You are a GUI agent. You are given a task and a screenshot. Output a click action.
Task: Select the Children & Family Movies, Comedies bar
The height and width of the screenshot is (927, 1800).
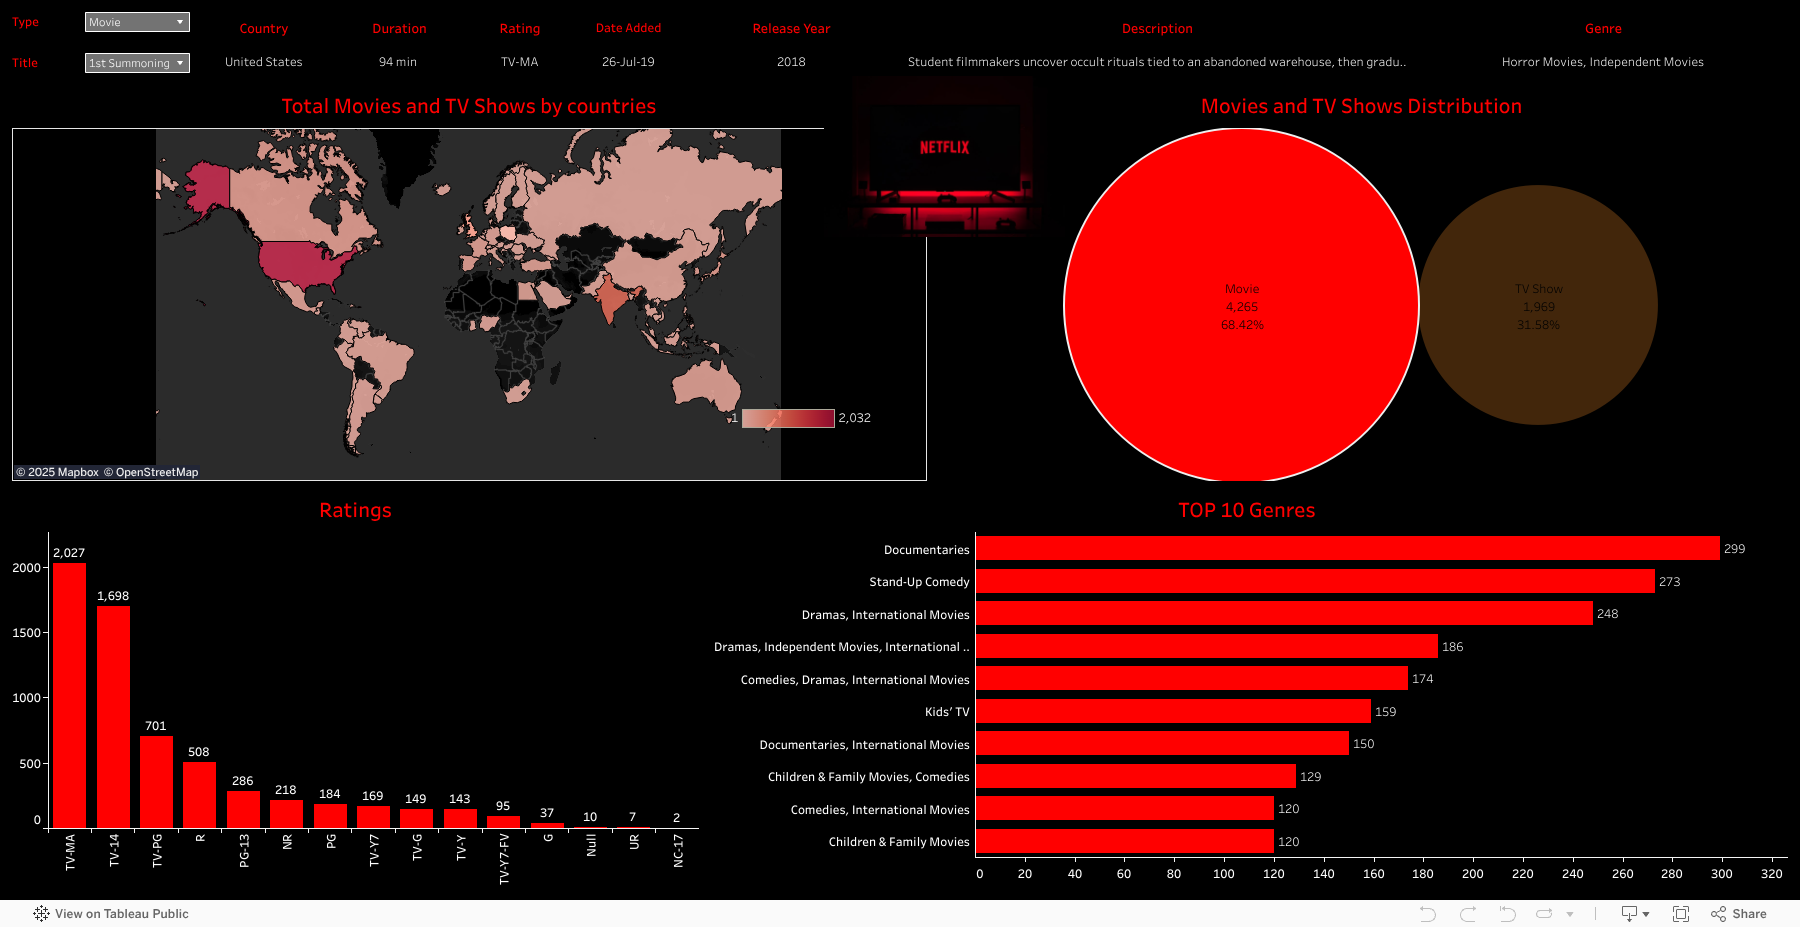pos(1136,776)
